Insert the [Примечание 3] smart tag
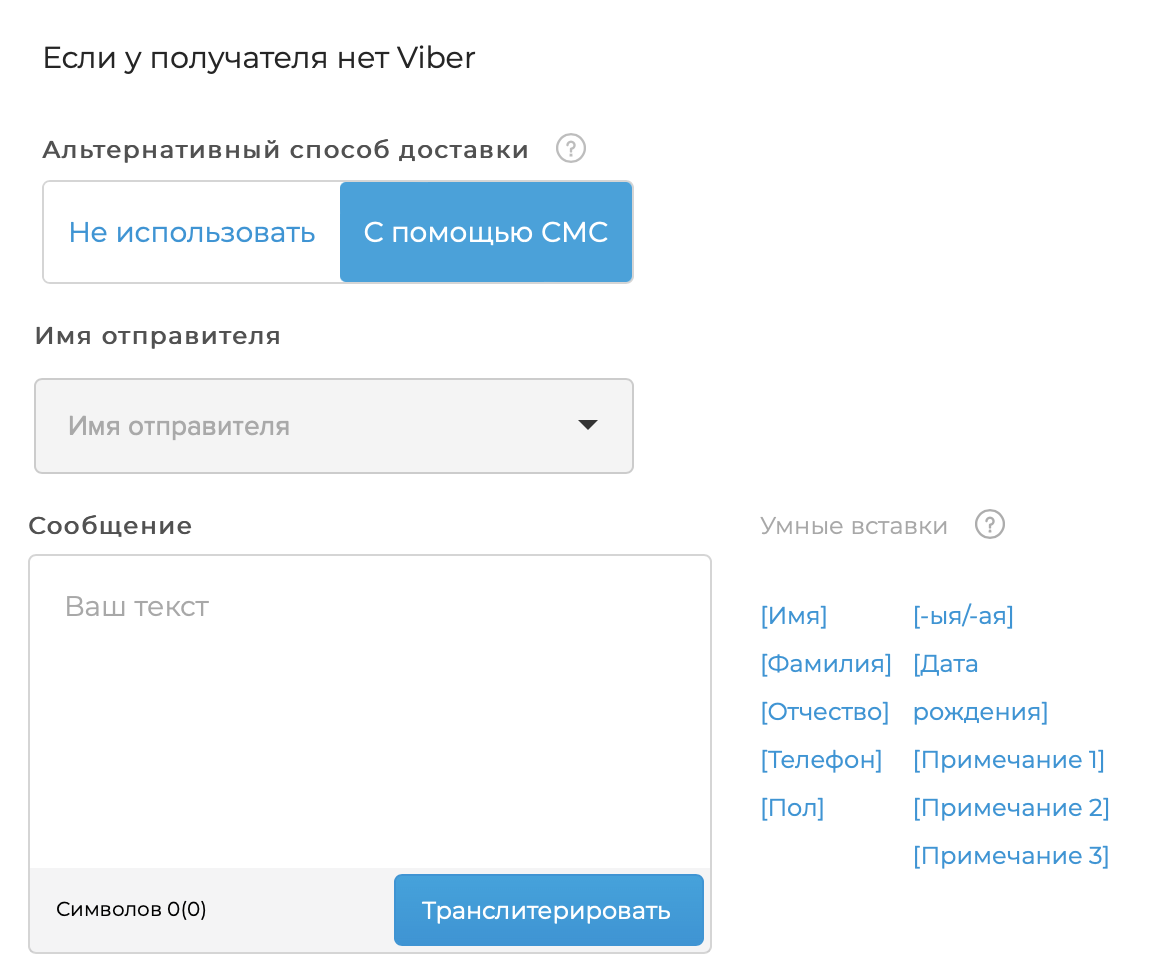The width and height of the screenshot is (1150, 974). point(1011,856)
